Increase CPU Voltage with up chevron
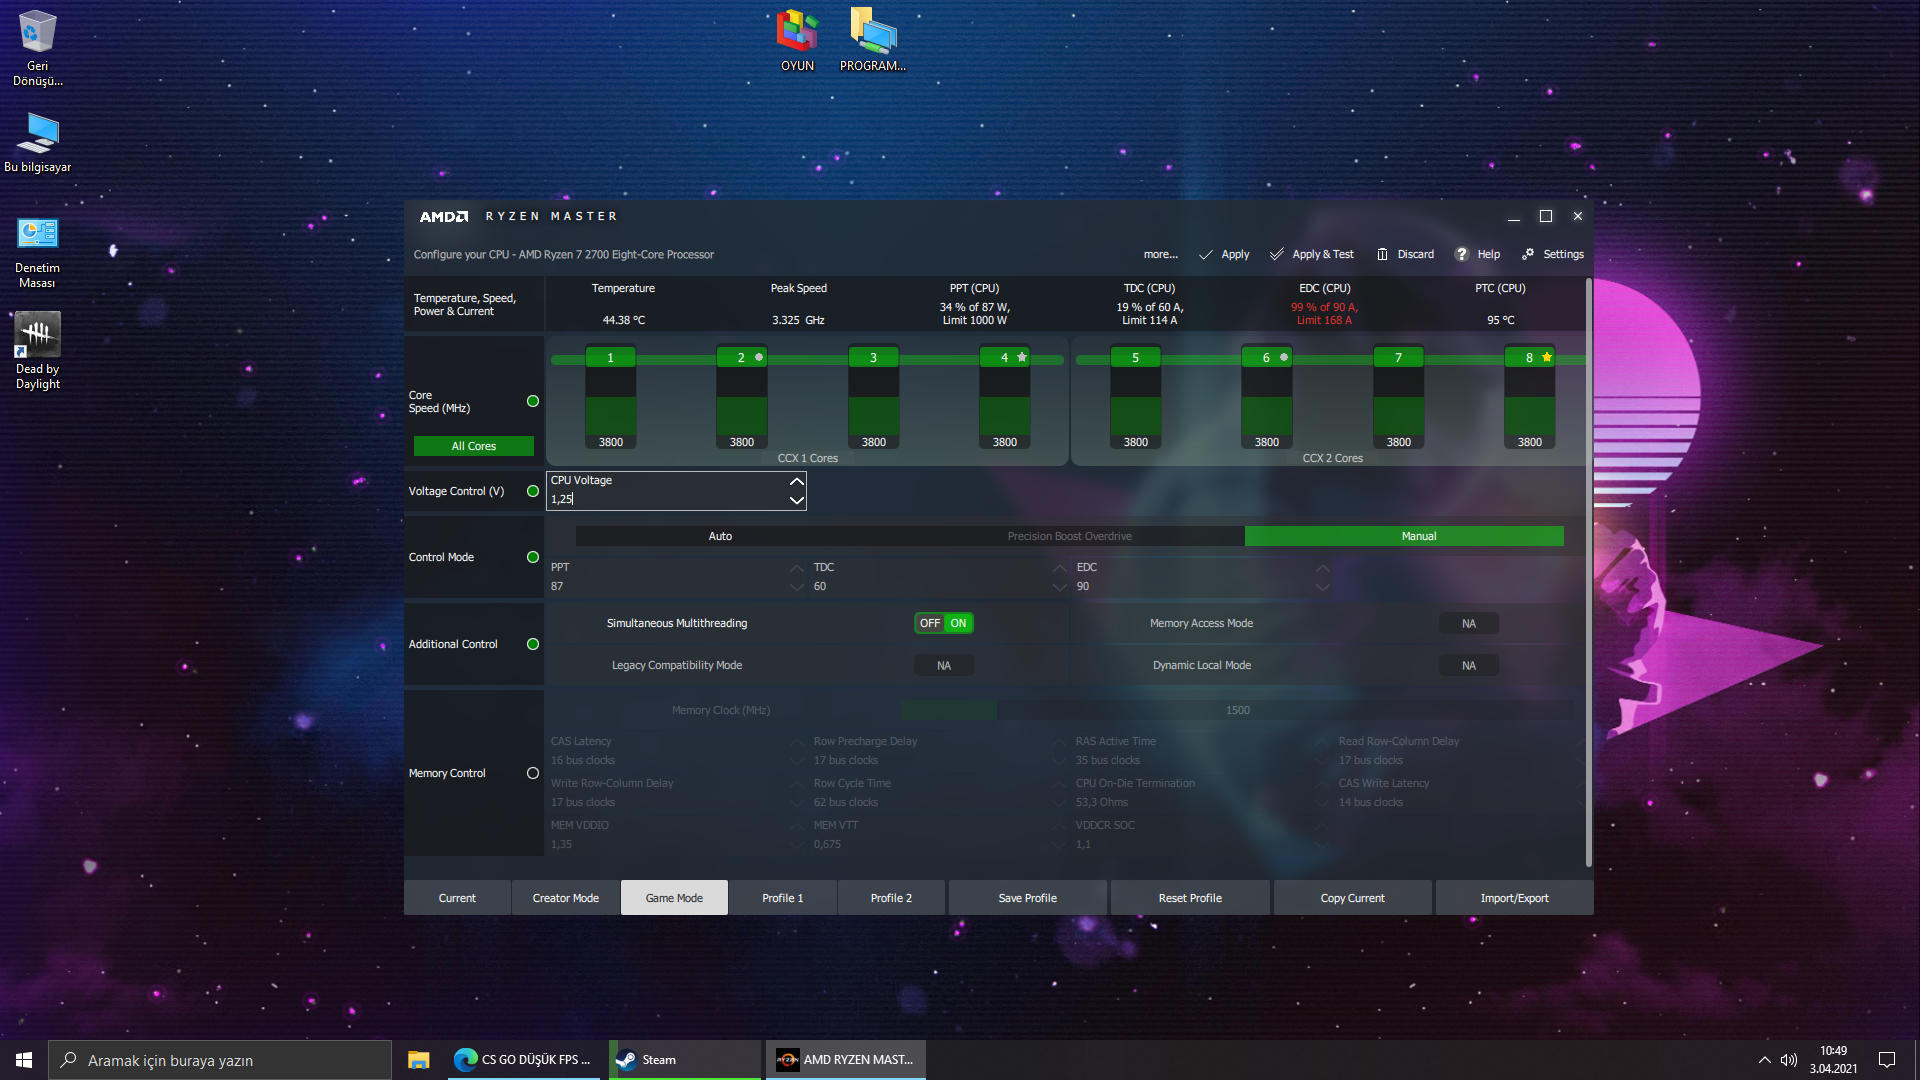 796,481
